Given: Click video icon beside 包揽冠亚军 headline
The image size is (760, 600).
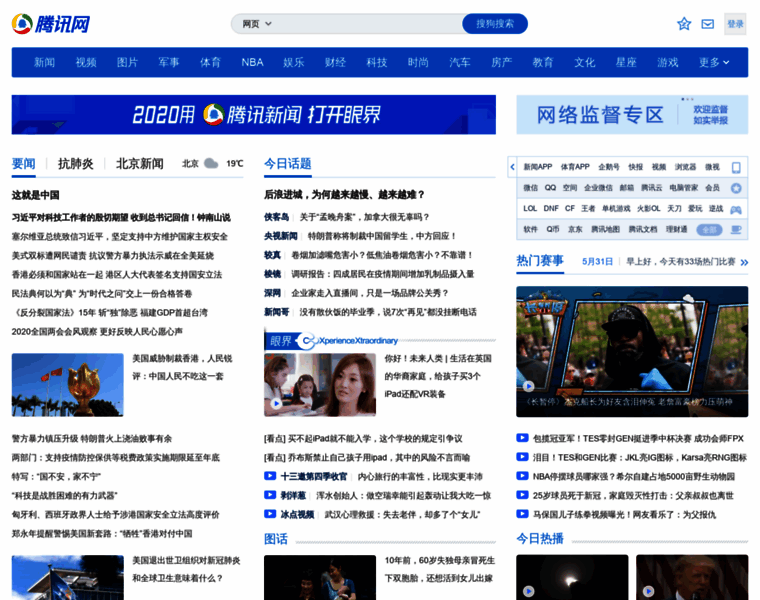Looking at the screenshot, I should point(522,438).
